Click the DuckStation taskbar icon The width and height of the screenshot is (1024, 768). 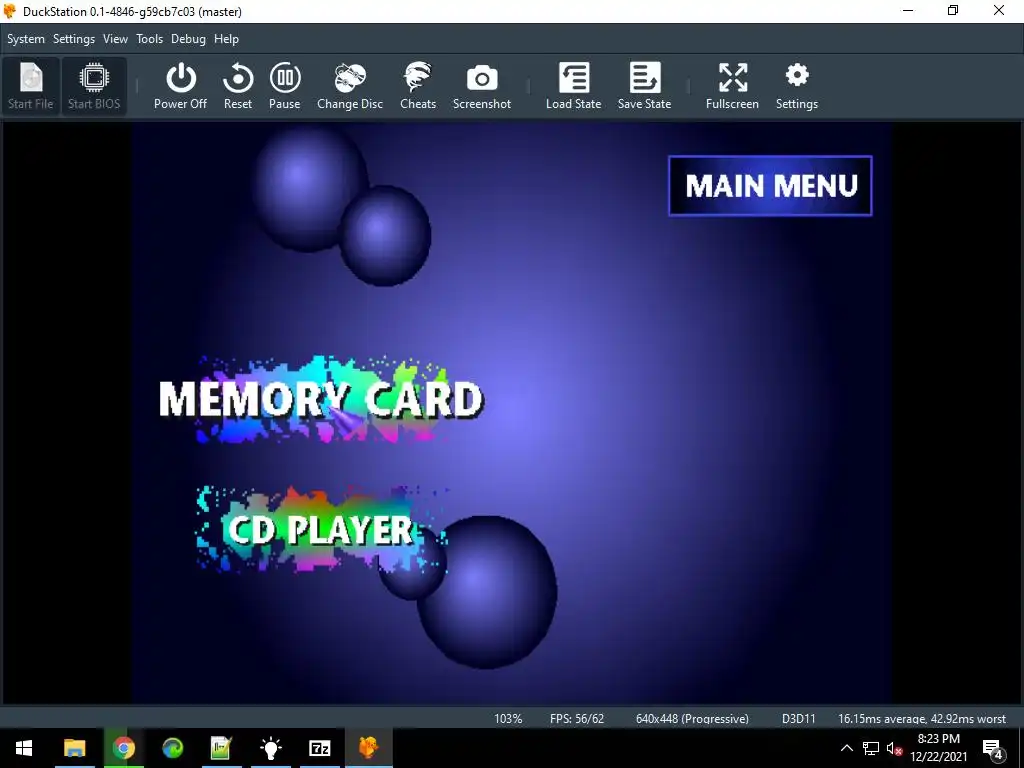tap(369, 748)
